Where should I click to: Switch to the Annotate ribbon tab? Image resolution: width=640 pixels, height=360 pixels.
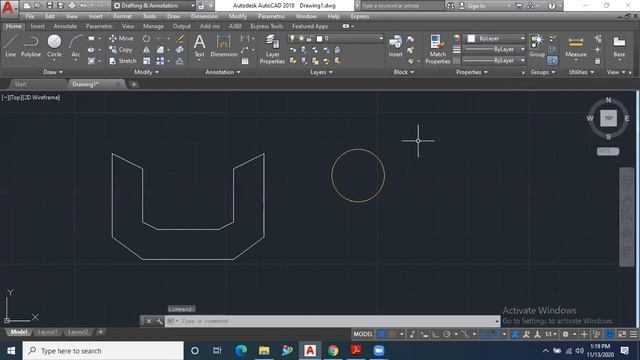click(x=65, y=26)
